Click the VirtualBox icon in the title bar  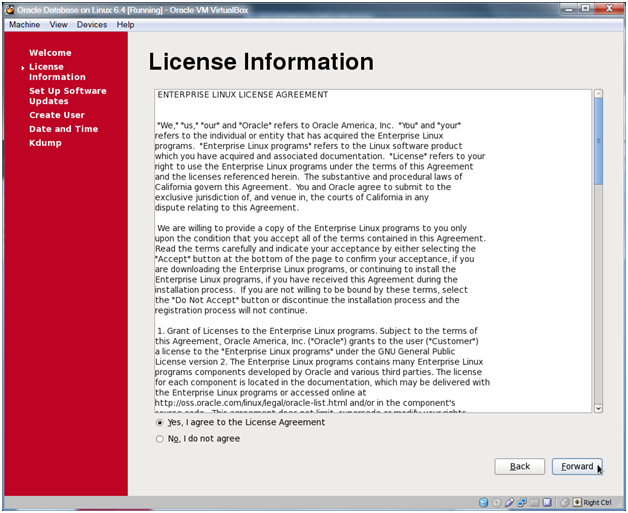point(9,9)
